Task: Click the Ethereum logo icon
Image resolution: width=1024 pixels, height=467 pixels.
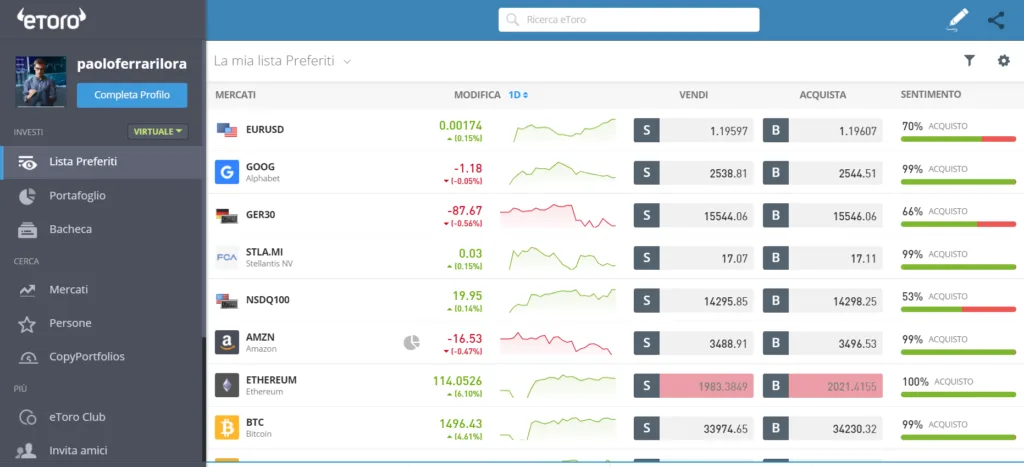Action: click(x=227, y=385)
